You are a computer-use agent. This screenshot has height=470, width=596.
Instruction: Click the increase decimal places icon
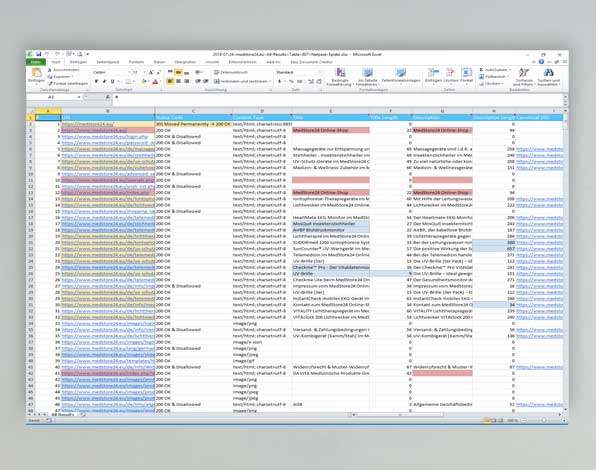(x=311, y=81)
